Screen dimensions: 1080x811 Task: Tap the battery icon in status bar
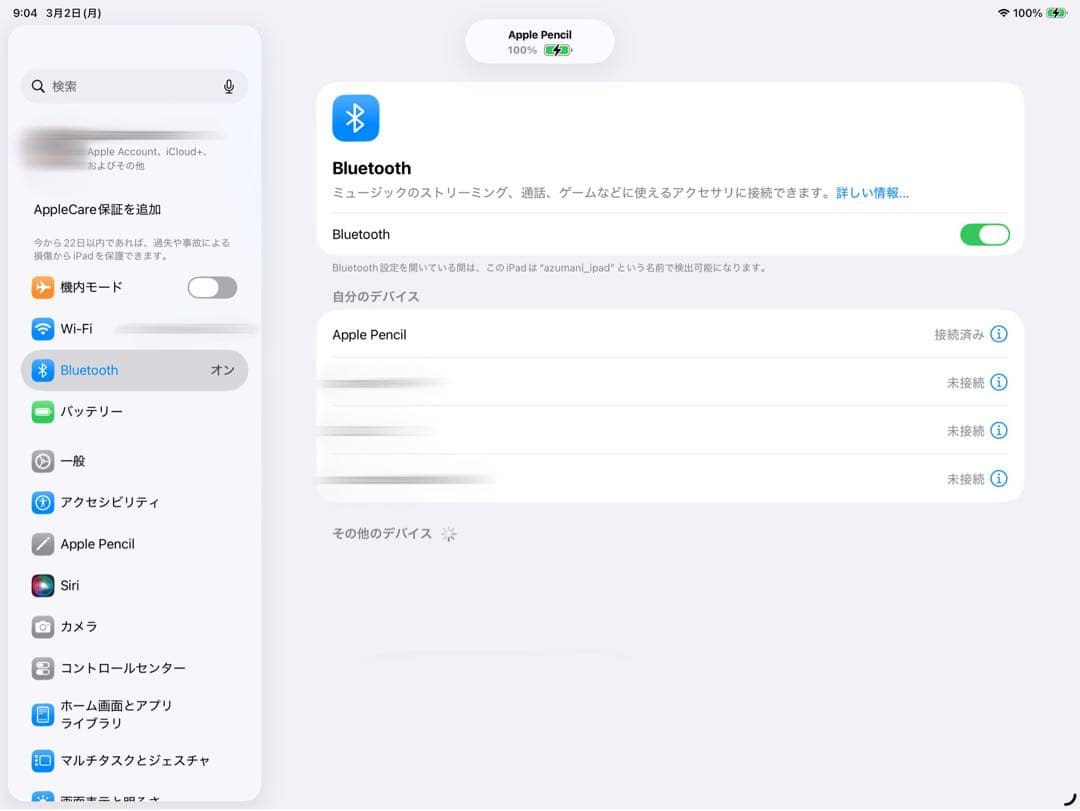[x=1057, y=13]
